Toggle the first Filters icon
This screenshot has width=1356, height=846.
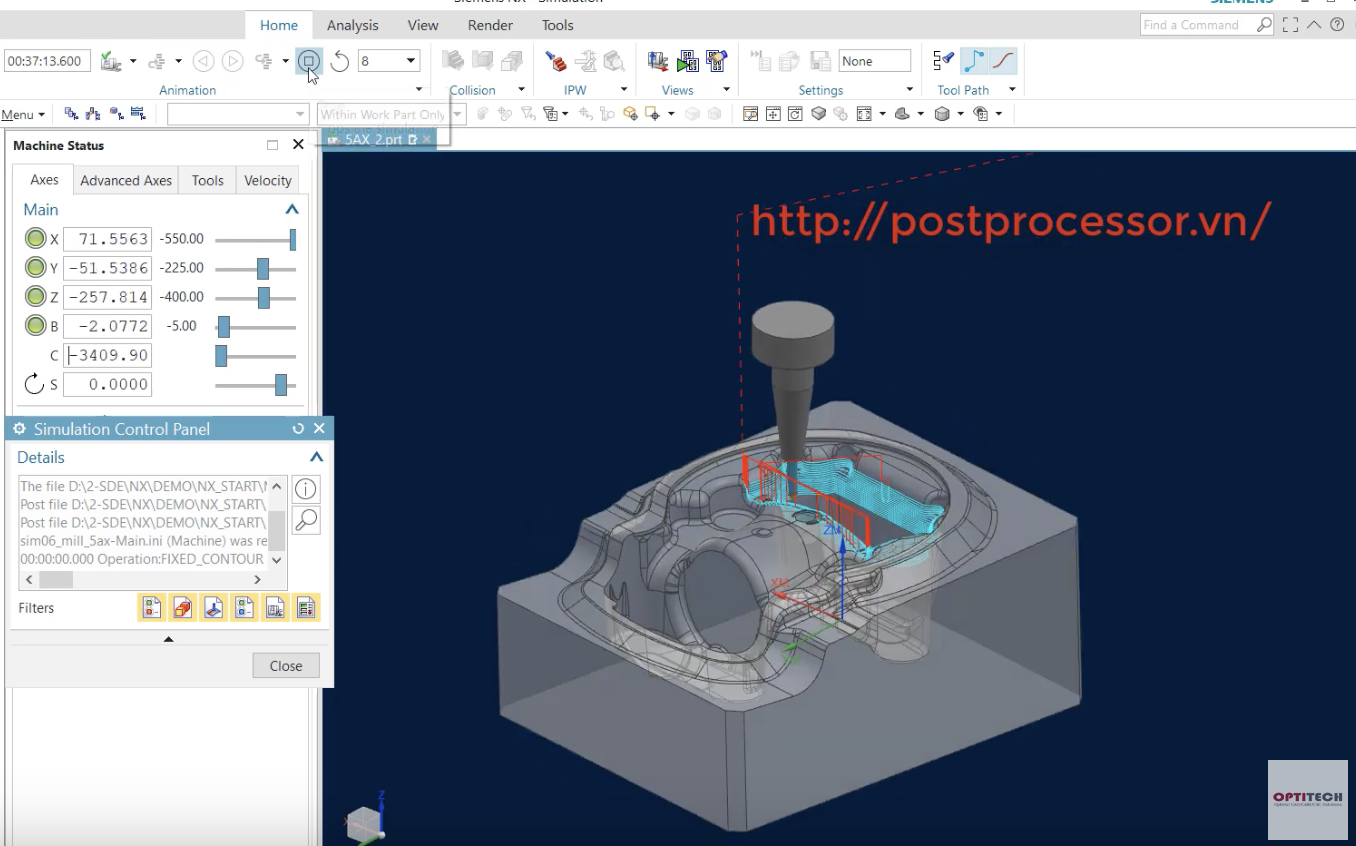coord(151,607)
